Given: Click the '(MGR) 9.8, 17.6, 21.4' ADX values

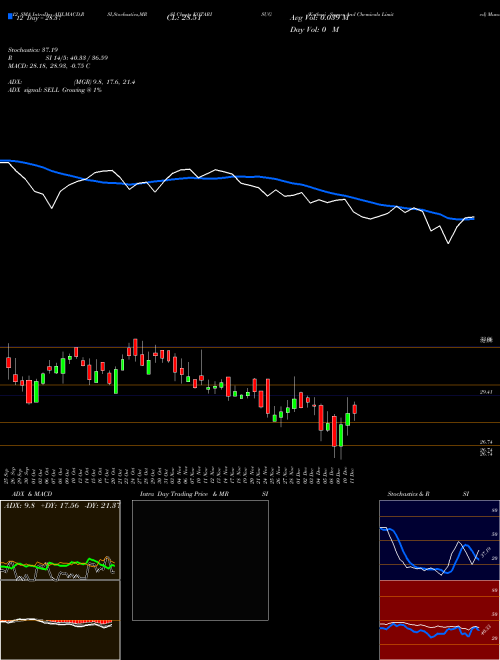Looking at the screenshot, I should pyautogui.click(x=104, y=82).
